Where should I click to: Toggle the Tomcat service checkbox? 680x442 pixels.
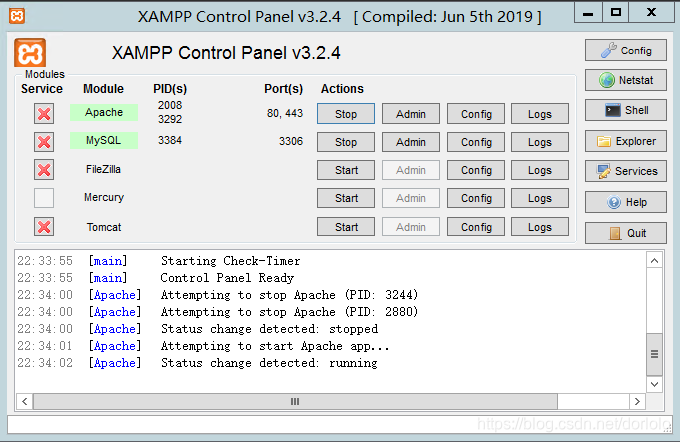44,226
